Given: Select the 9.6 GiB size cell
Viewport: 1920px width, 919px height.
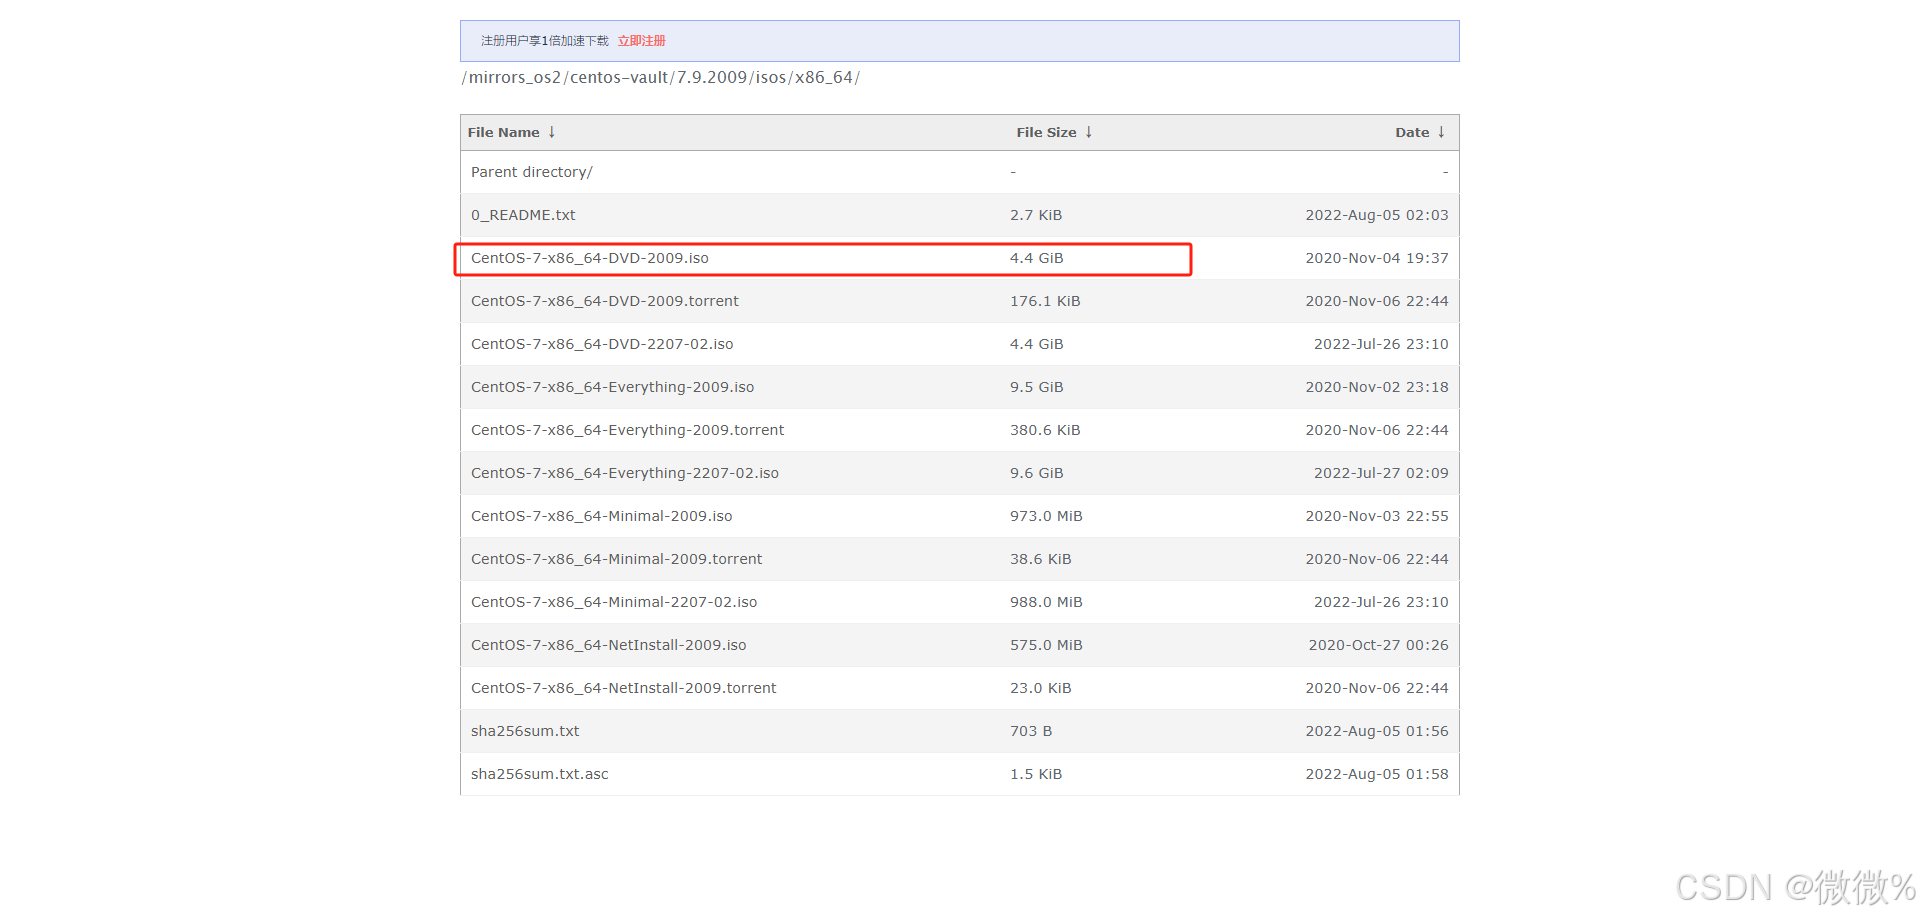Looking at the screenshot, I should pyautogui.click(x=1036, y=473).
